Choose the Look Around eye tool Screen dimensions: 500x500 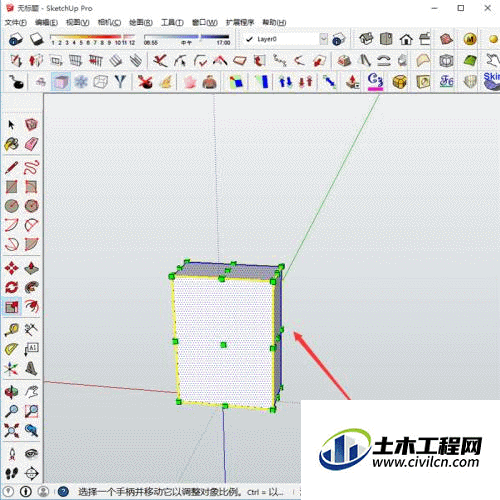[x=31, y=453]
